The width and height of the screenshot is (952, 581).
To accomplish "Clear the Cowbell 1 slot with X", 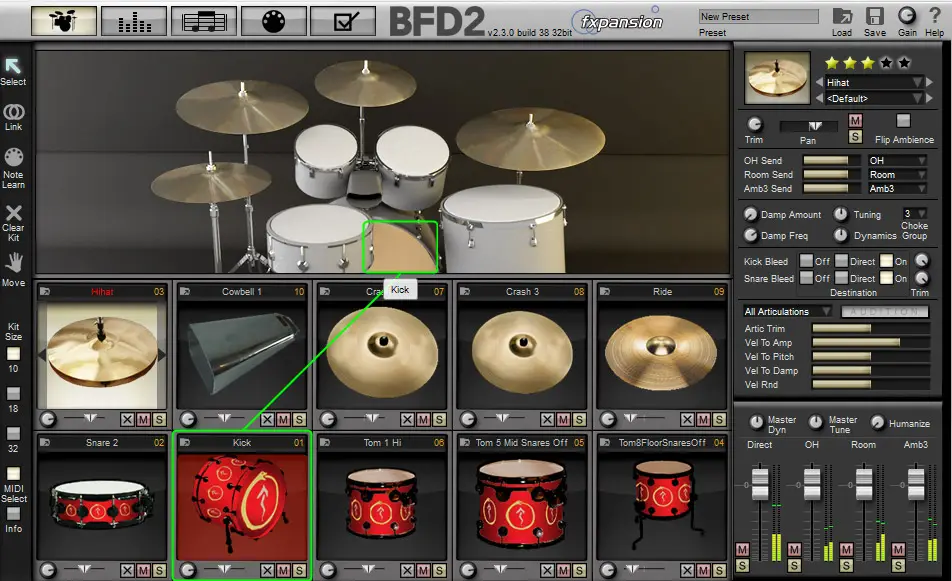I will pos(267,420).
